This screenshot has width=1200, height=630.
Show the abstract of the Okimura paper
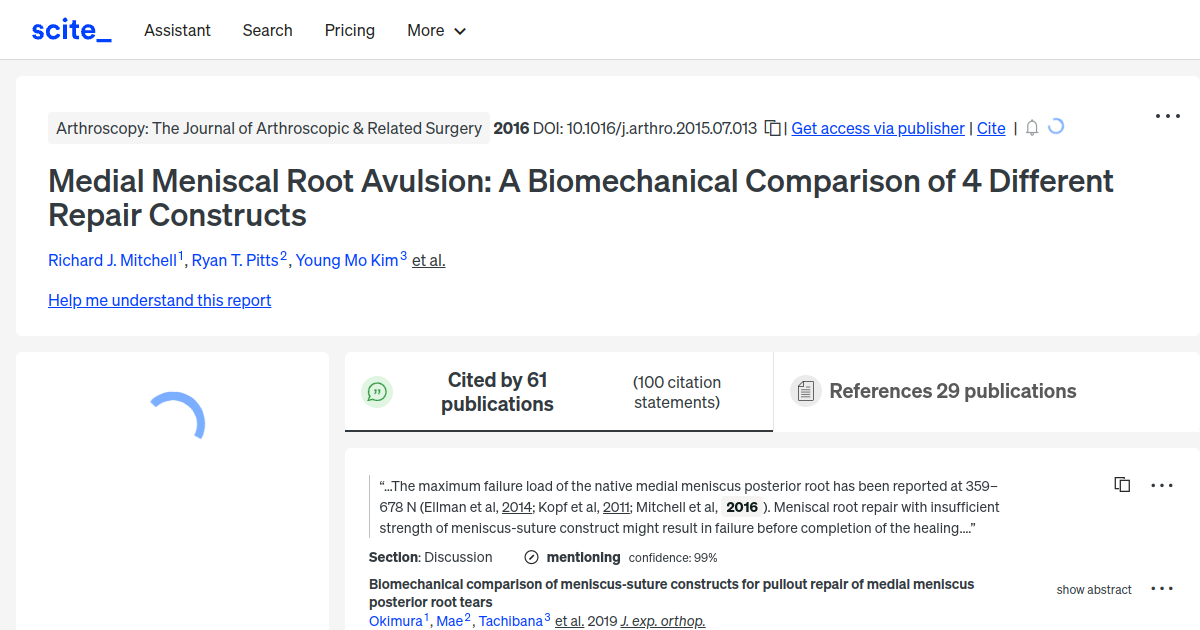[1093, 590]
